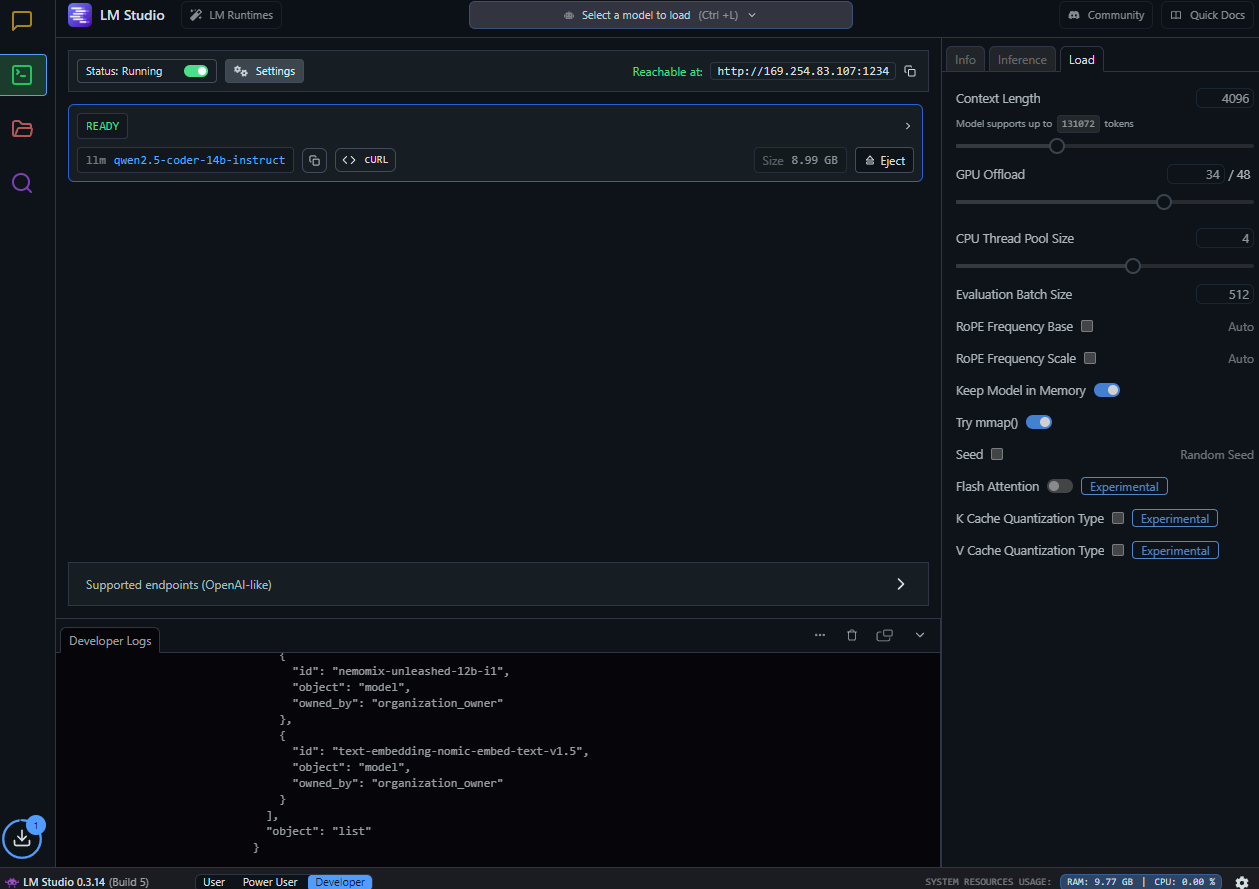The height and width of the screenshot is (889, 1259).
Task: Open more options in Developer Logs
Action: click(820, 635)
